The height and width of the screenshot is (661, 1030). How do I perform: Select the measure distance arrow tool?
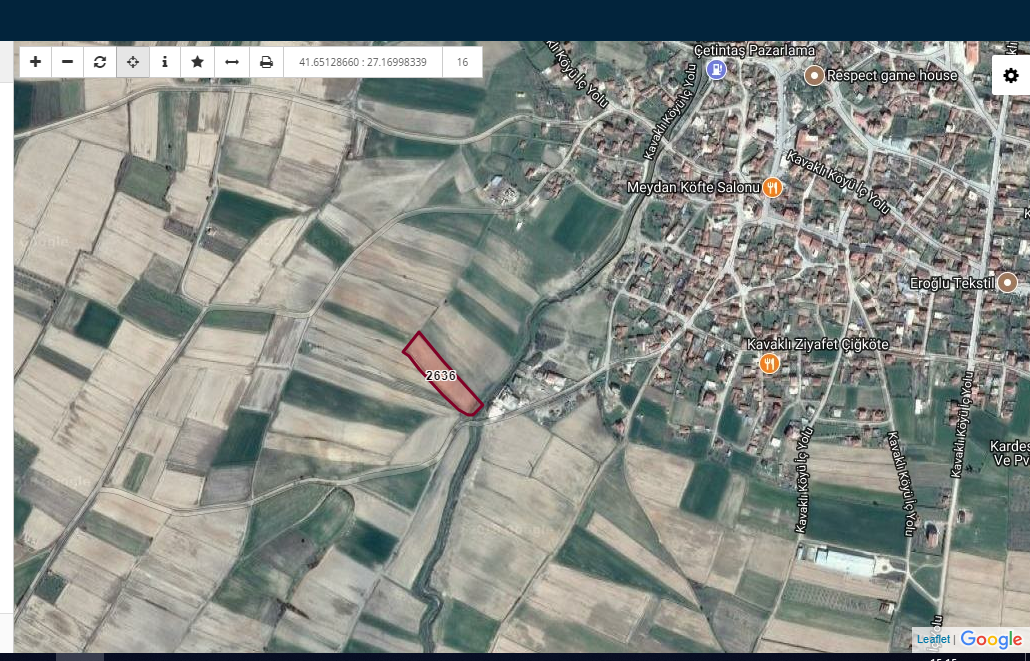click(232, 62)
